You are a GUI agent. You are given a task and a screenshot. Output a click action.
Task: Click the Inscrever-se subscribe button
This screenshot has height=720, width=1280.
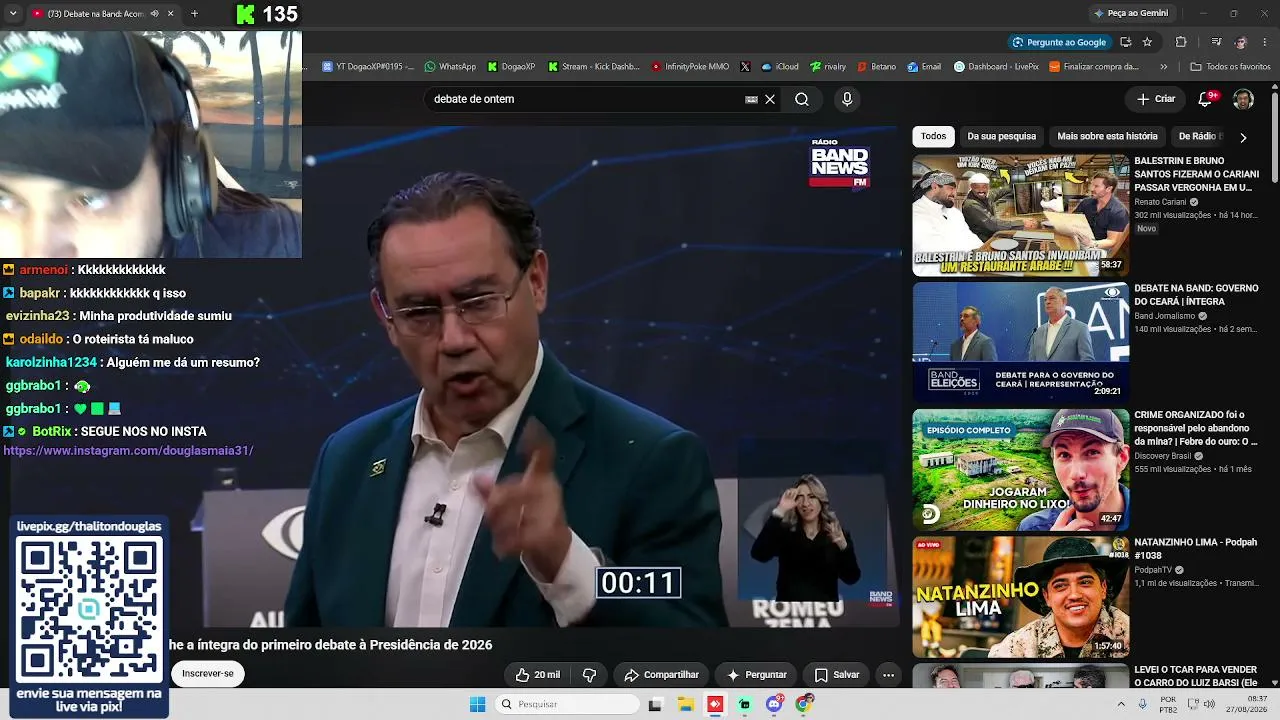[208, 674]
